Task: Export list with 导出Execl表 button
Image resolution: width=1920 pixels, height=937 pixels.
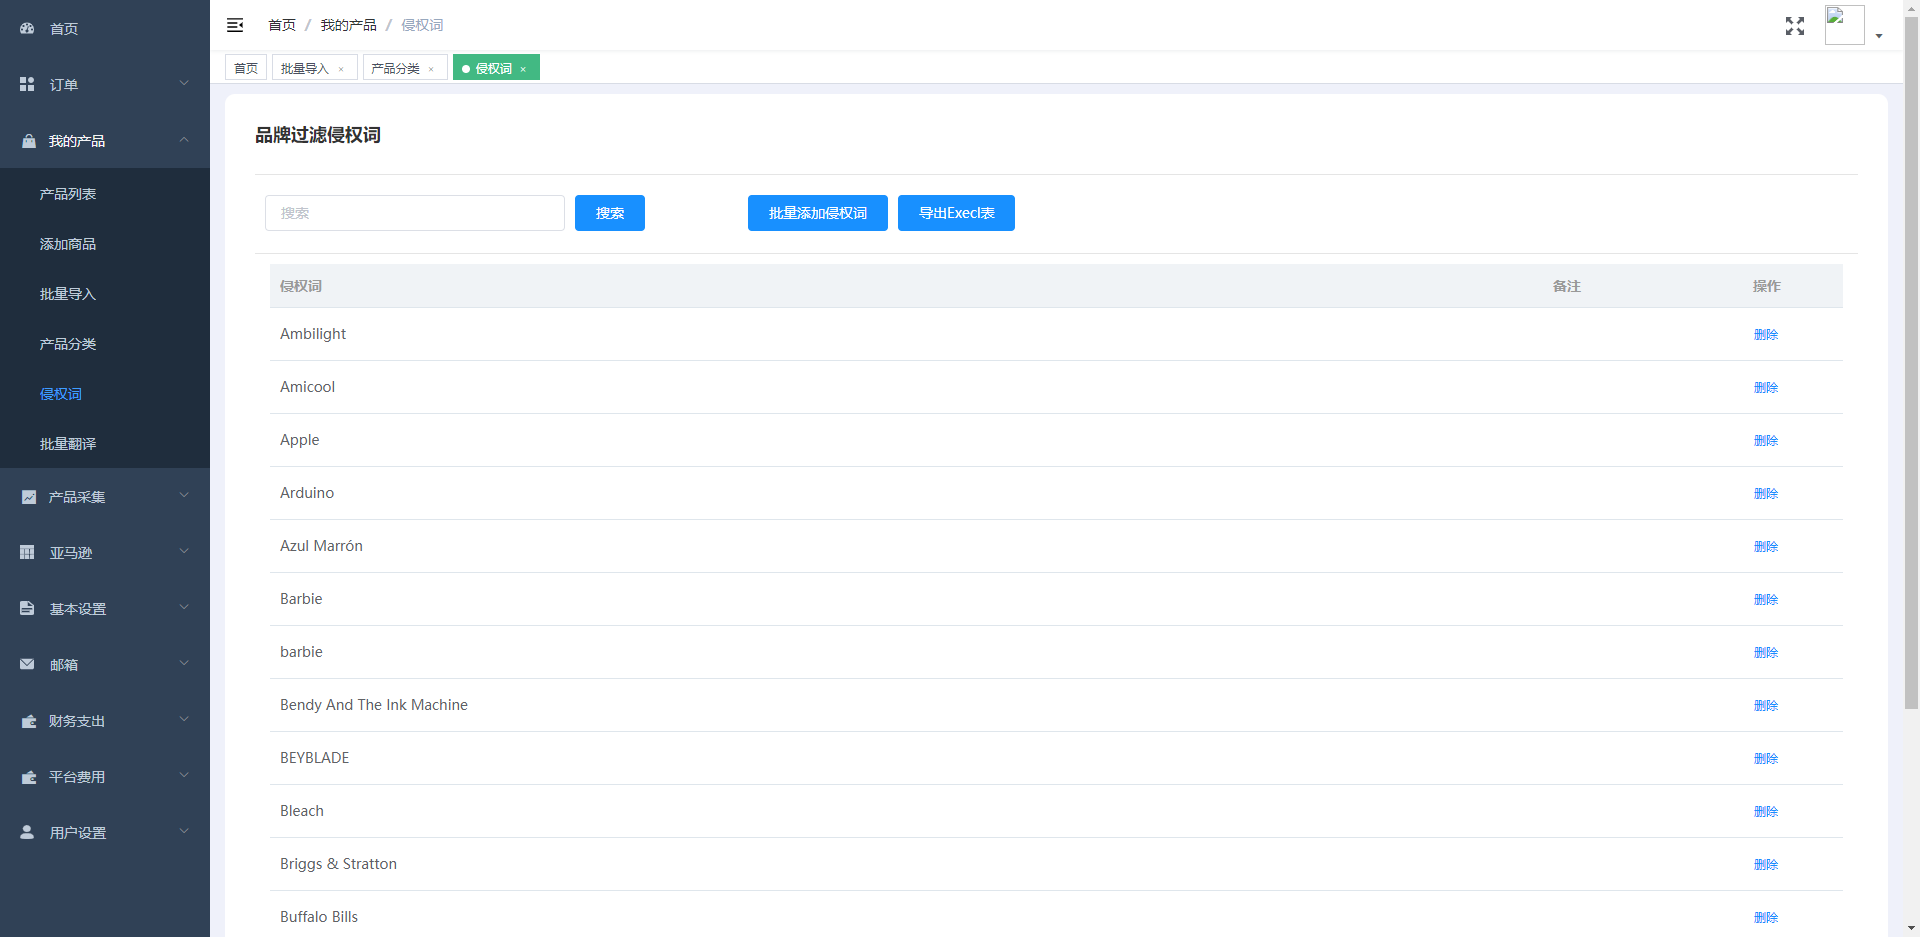Action: point(956,213)
